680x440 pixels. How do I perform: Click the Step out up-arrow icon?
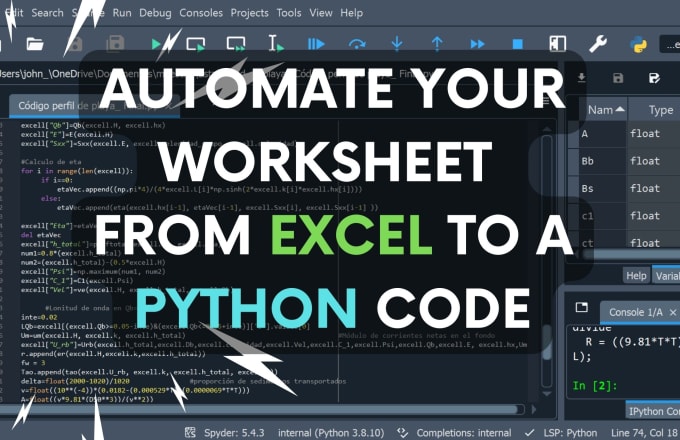[x=437, y=44]
